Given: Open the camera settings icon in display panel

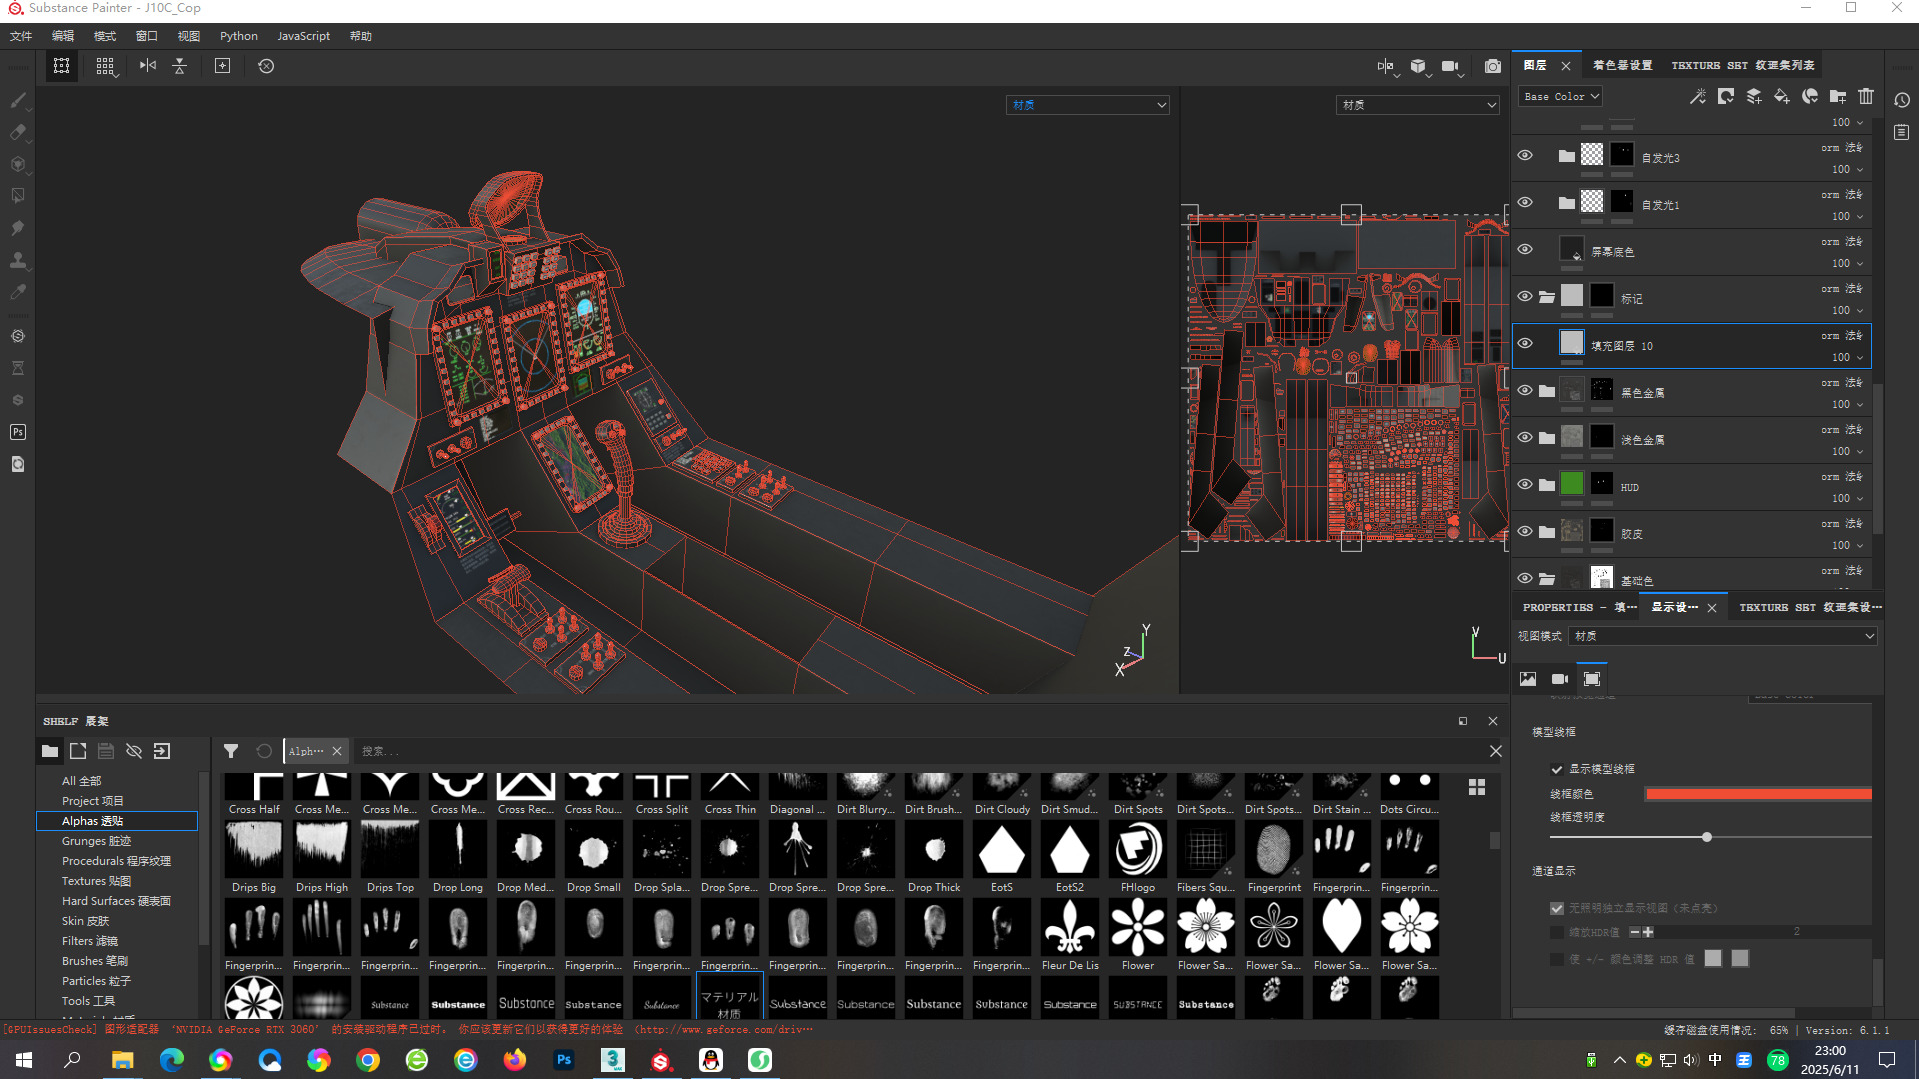Looking at the screenshot, I should 1560,679.
